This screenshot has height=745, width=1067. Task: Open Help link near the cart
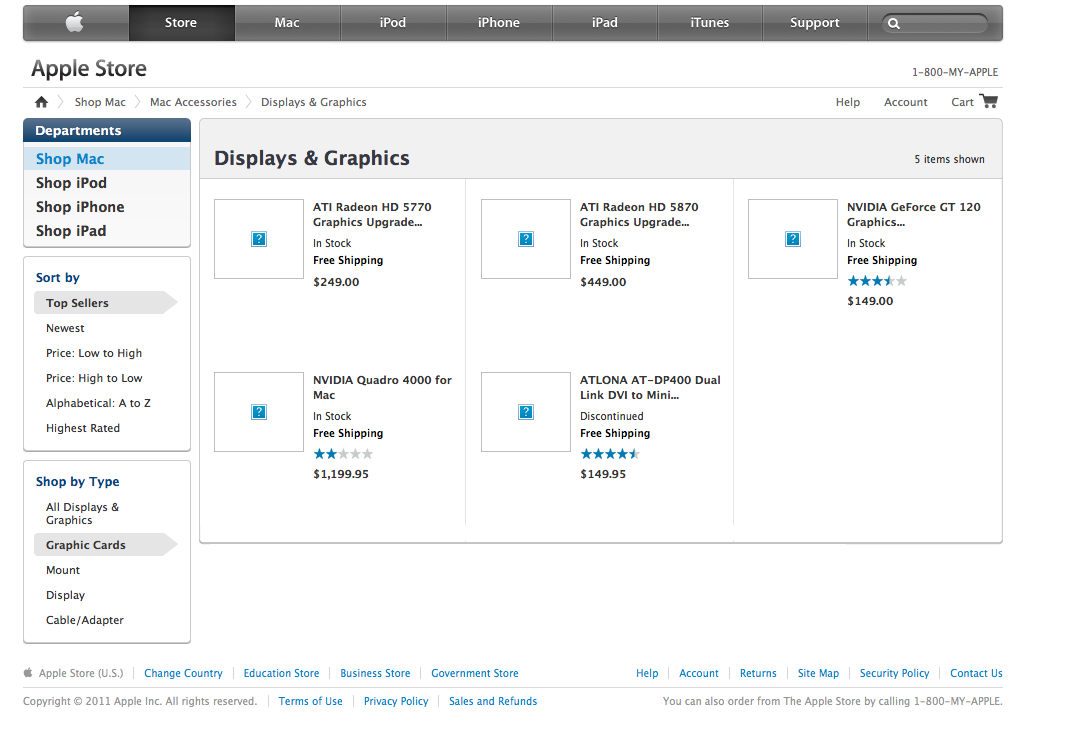pos(848,102)
